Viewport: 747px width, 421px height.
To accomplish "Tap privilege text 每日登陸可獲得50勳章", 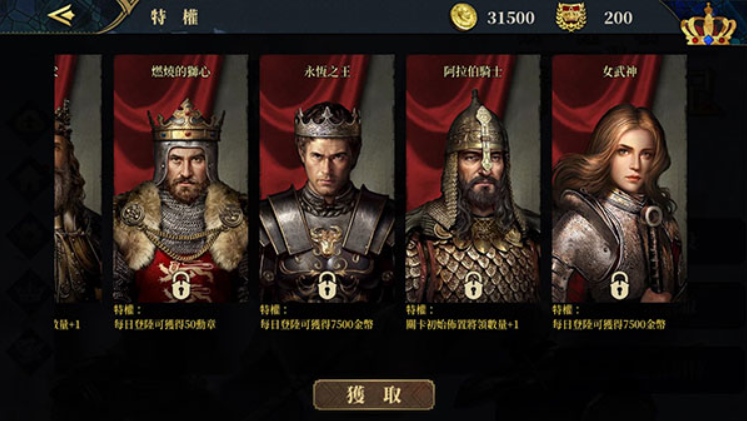I will 165,325.
